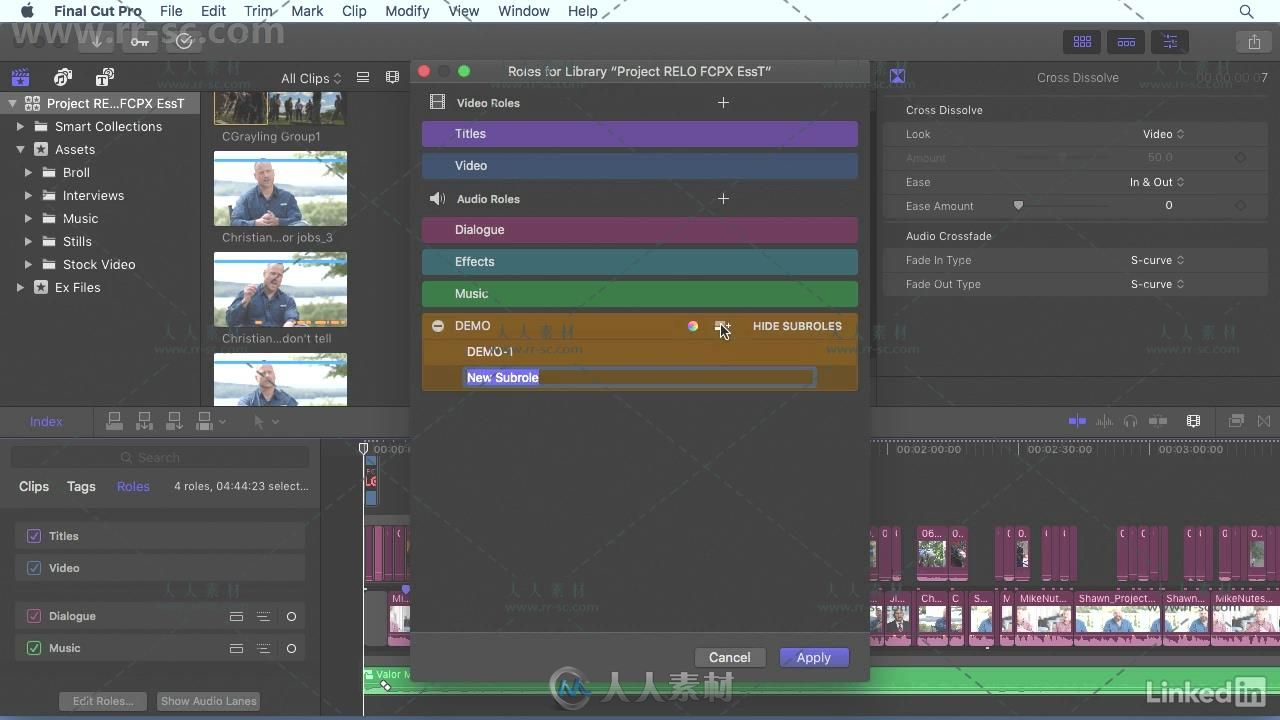Switch to the Tags tab in Index
This screenshot has height=720, width=1280.
point(81,486)
